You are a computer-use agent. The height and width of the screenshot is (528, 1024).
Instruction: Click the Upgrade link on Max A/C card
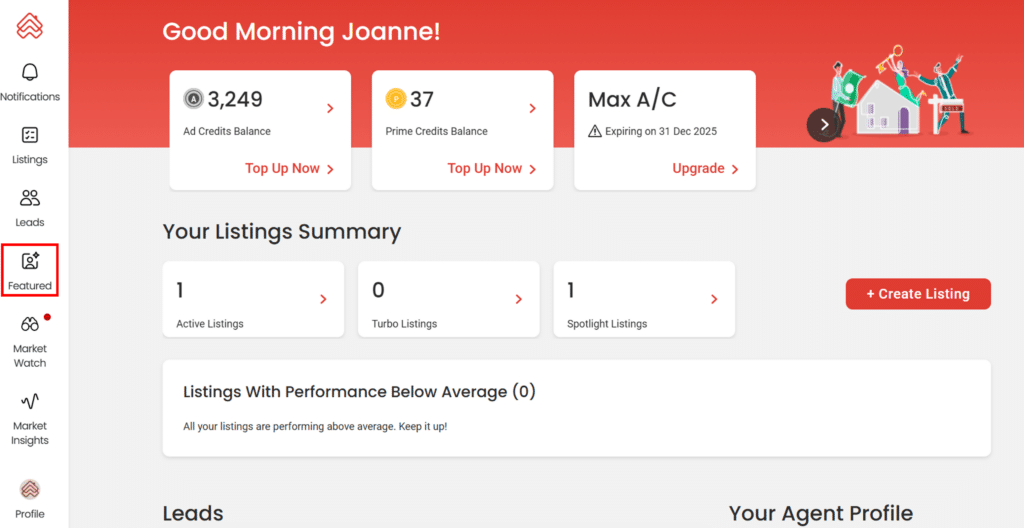click(x=705, y=169)
